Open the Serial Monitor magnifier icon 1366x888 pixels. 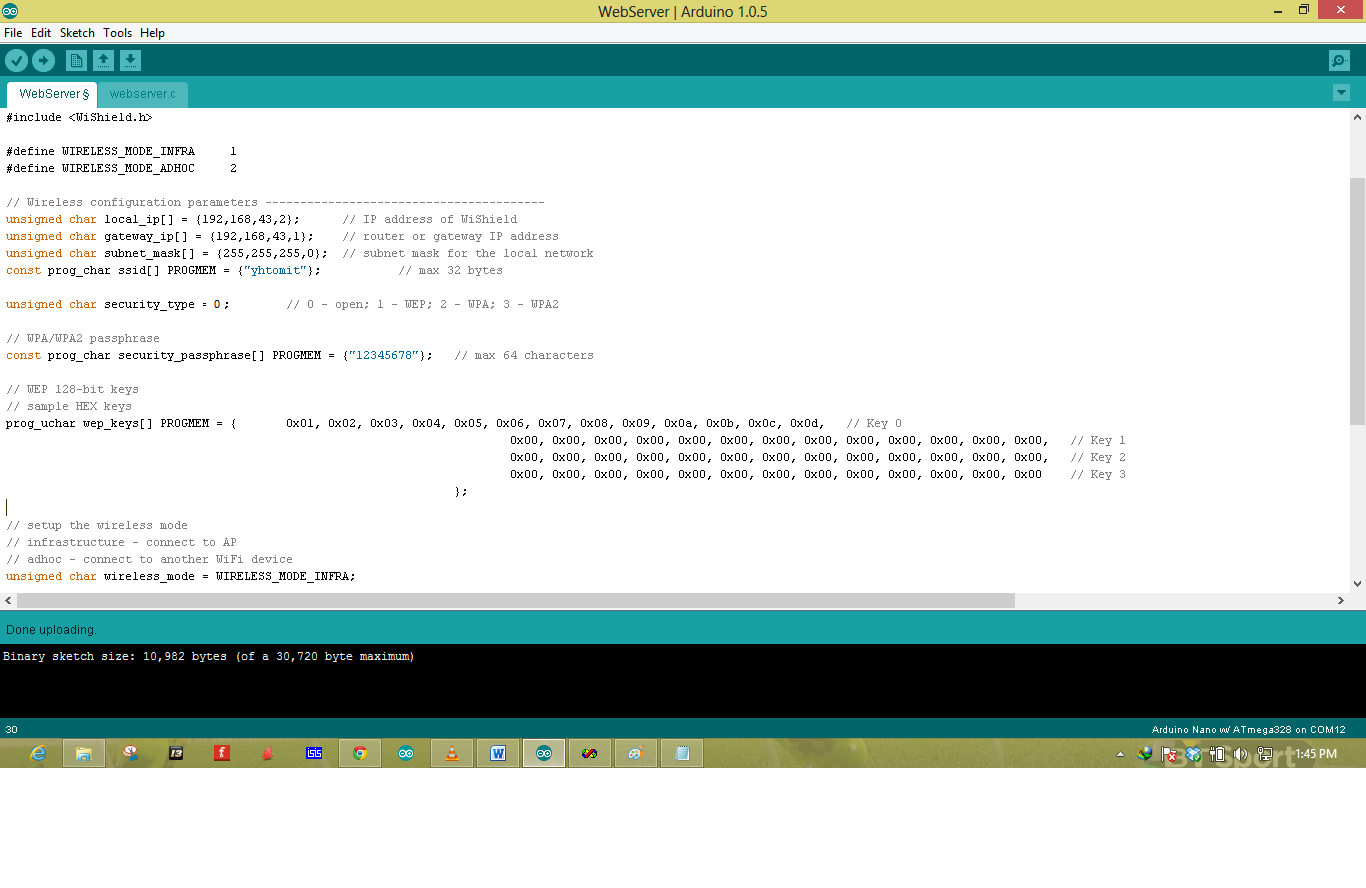(x=1339, y=61)
